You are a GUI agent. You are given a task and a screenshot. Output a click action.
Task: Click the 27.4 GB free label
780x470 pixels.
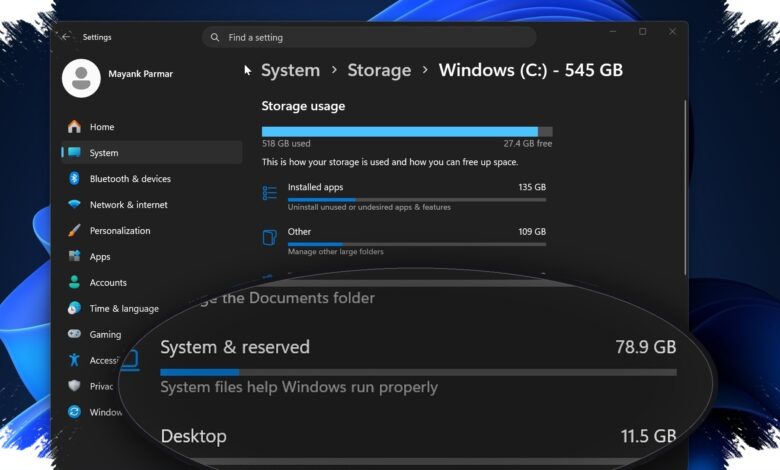(x=528, y=143)
